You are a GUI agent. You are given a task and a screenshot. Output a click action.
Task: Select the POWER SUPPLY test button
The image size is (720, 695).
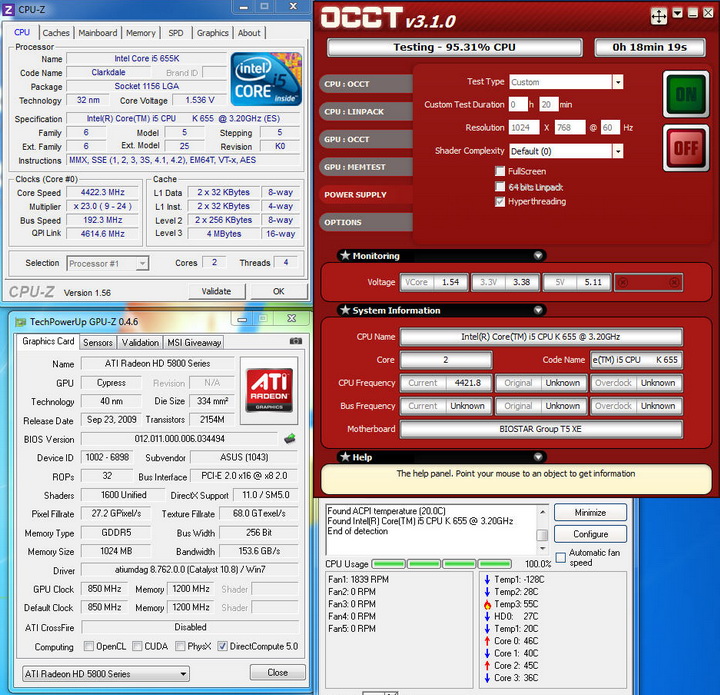[x=365, y=194]
